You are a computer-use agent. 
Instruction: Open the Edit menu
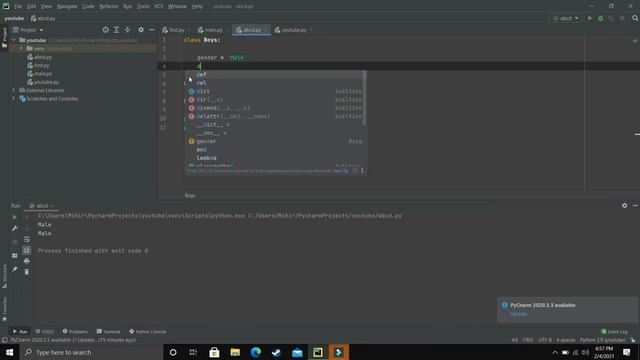31,7
